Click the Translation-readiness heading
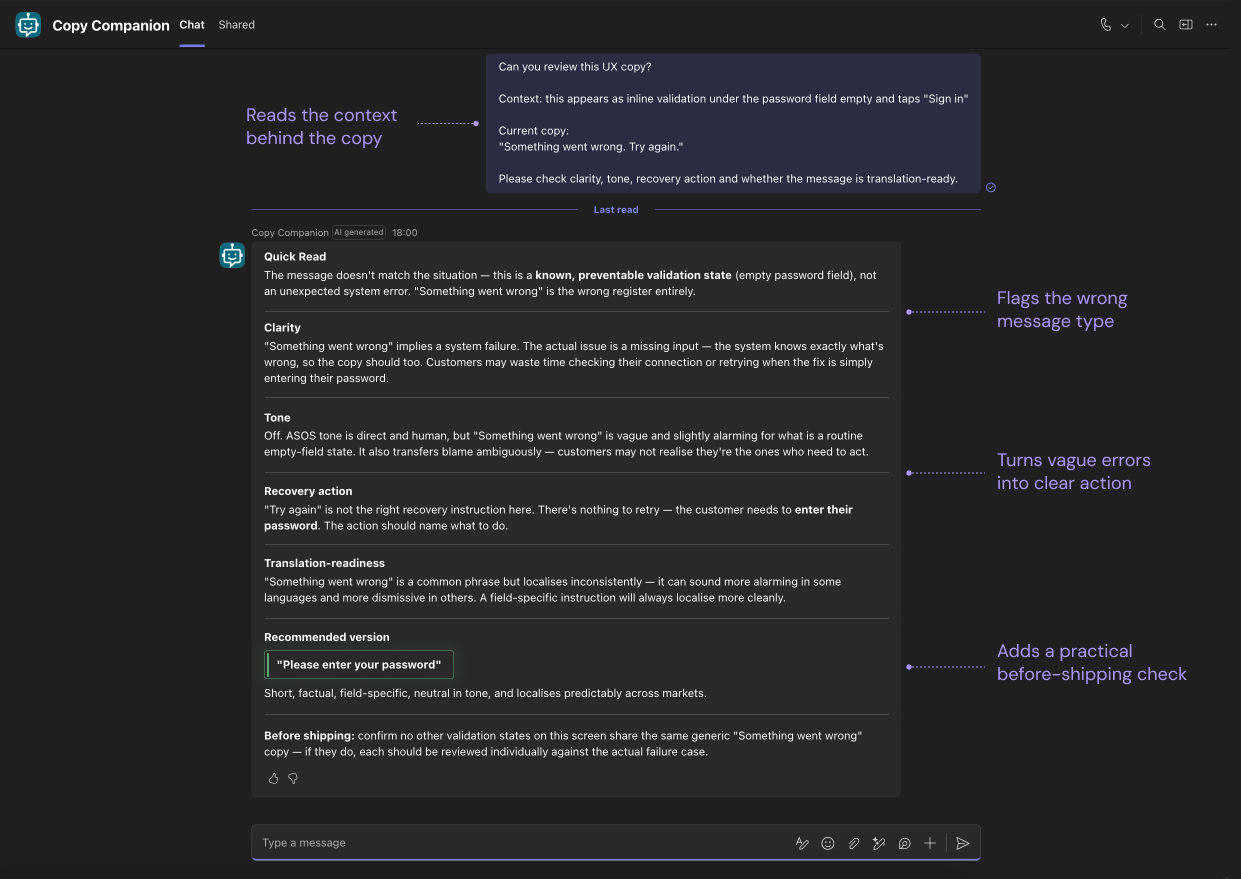The image size is (1241, 879). [x=324, y=563]
